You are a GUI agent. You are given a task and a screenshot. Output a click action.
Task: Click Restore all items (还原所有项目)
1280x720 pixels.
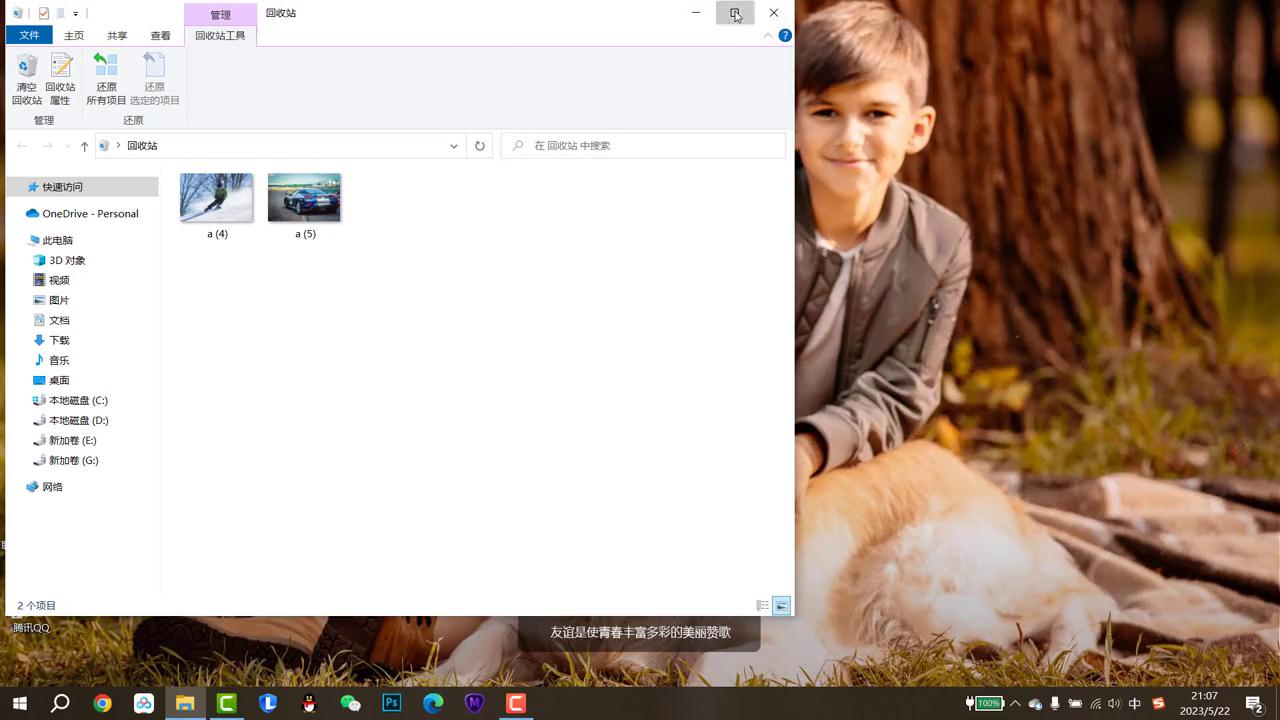(x=106, y=79)
